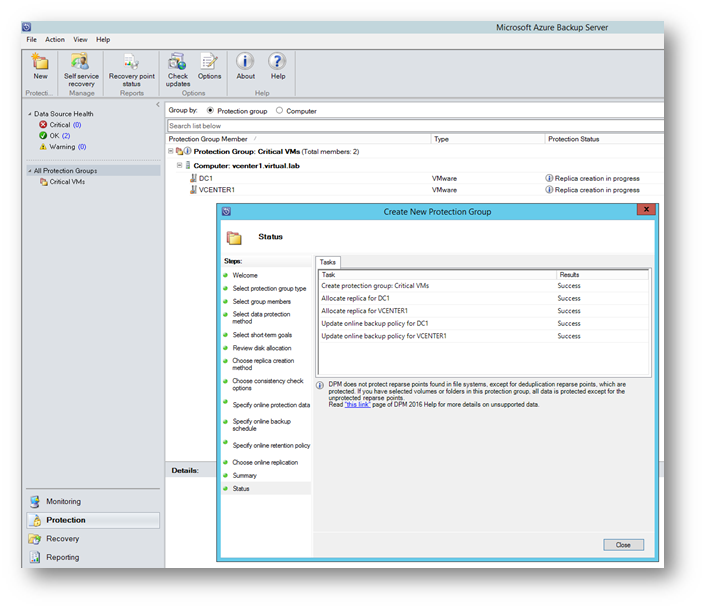Screen dimensions: 706x610
Task: Collapse the Data Source Health tree
Action: 30,114
